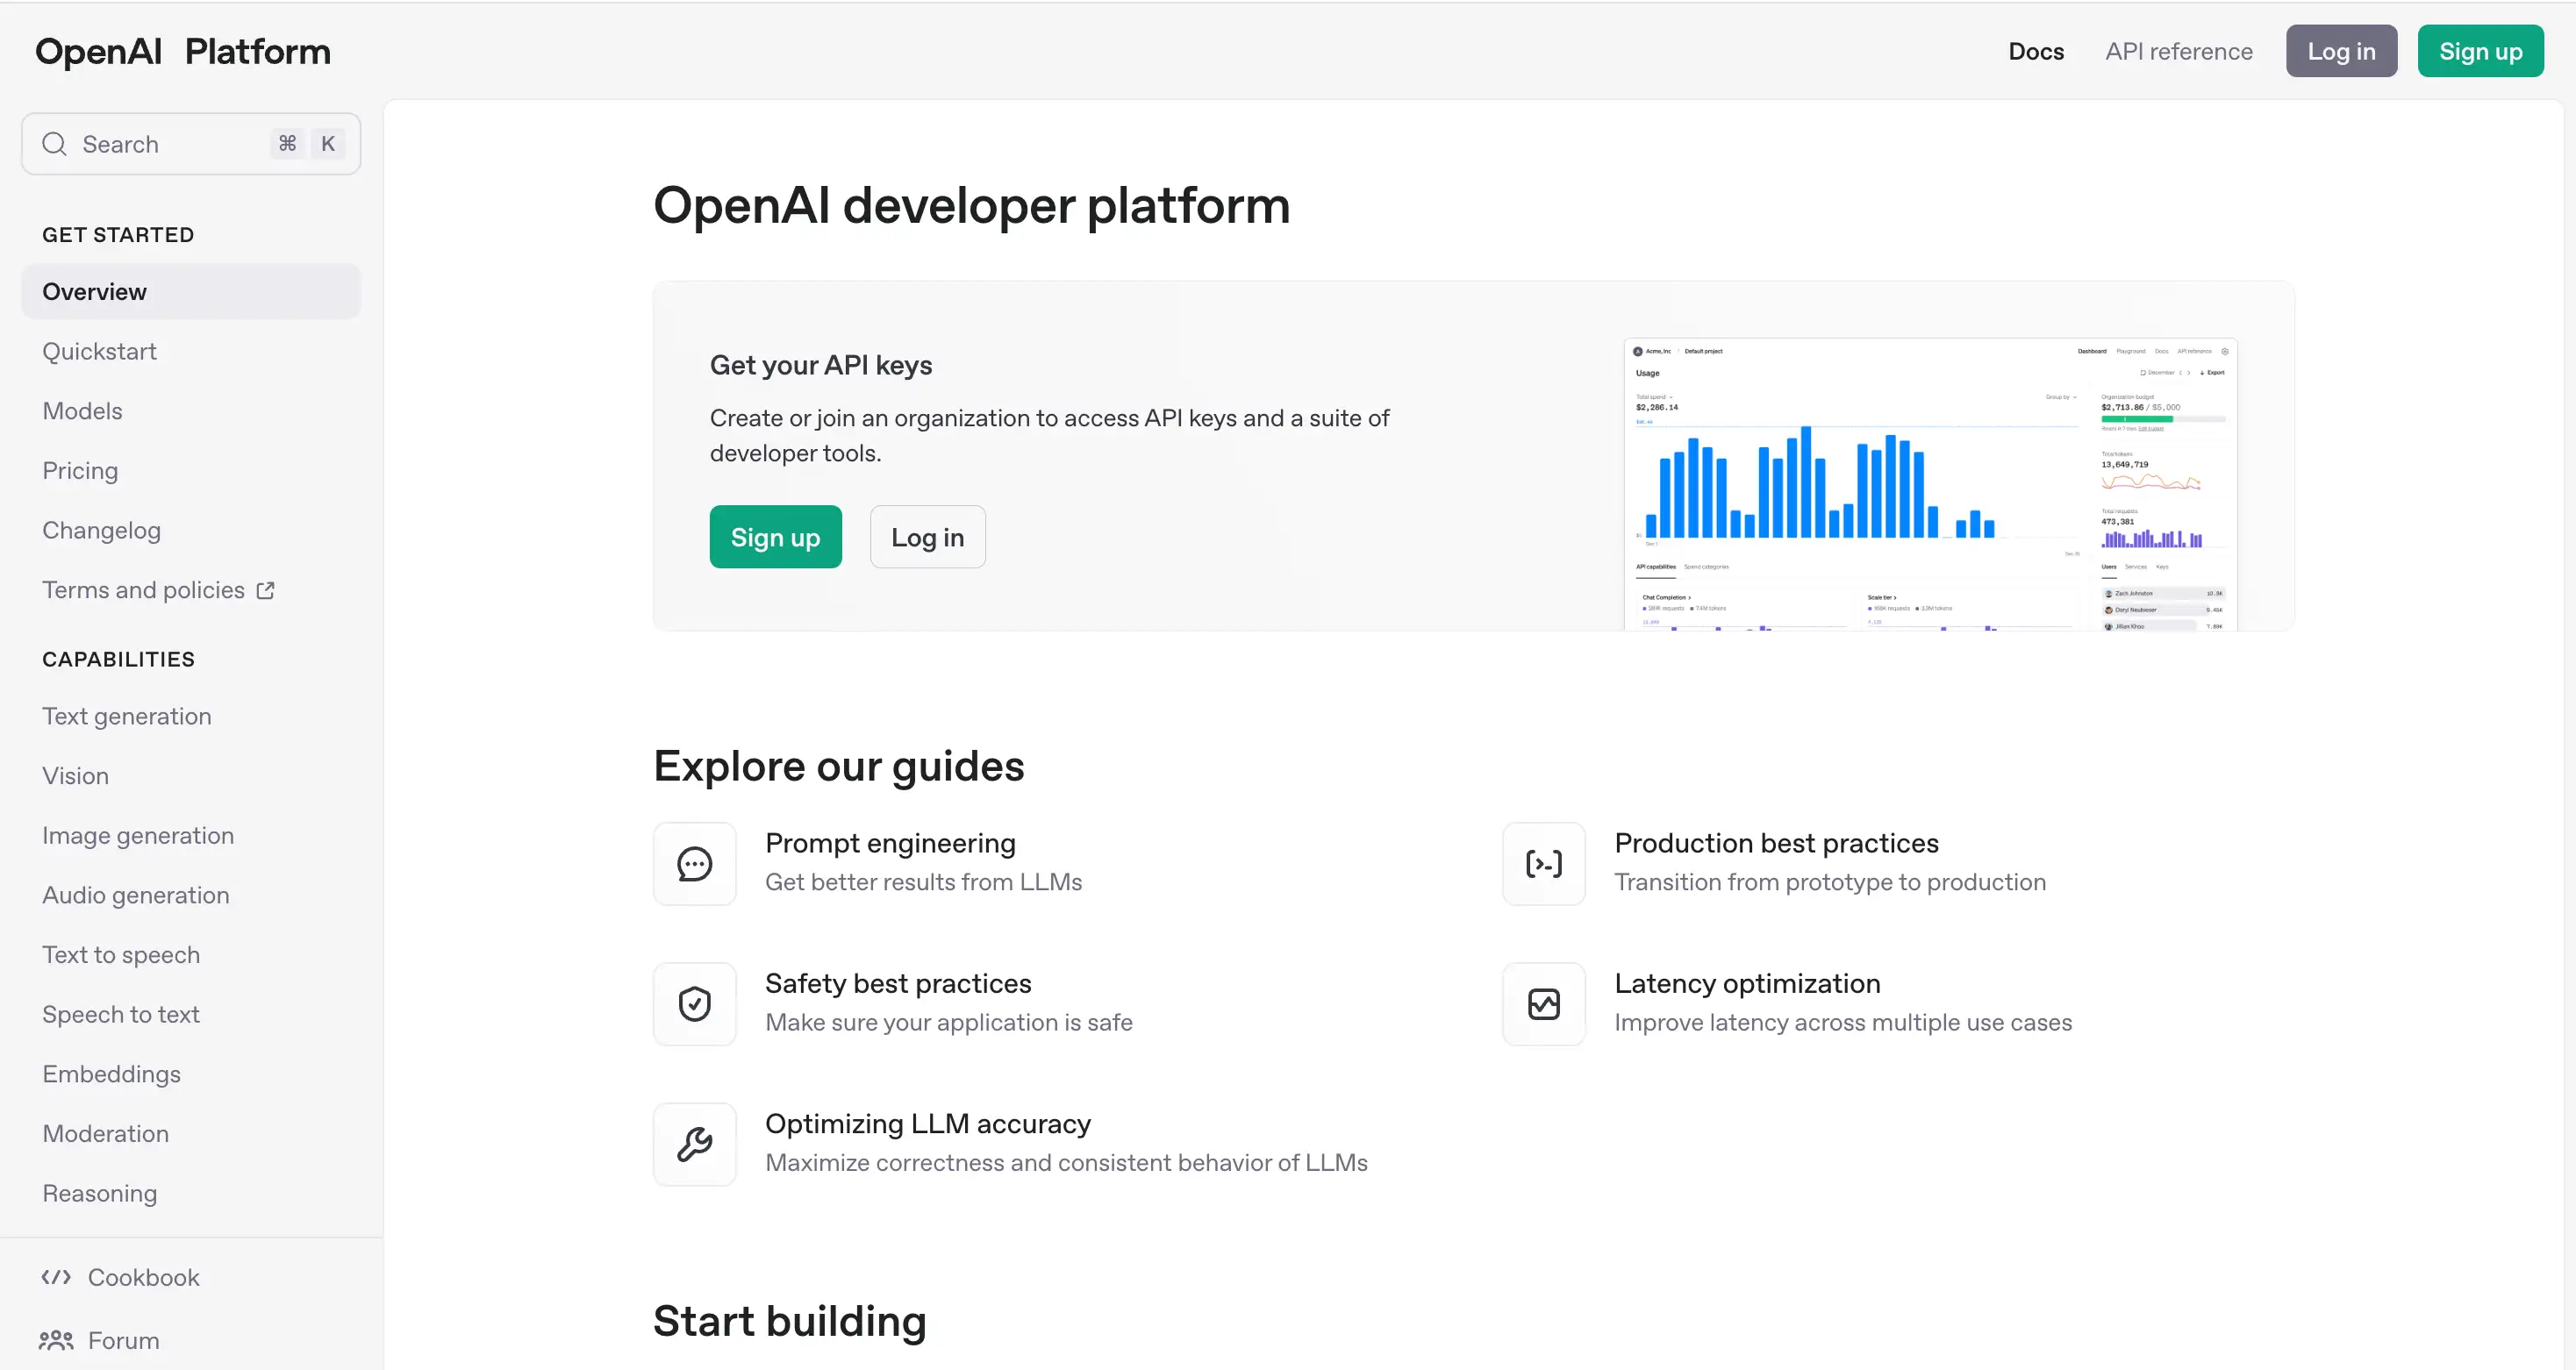
Task: Click the OpenAI Platform logo
Action: [183, 51]
